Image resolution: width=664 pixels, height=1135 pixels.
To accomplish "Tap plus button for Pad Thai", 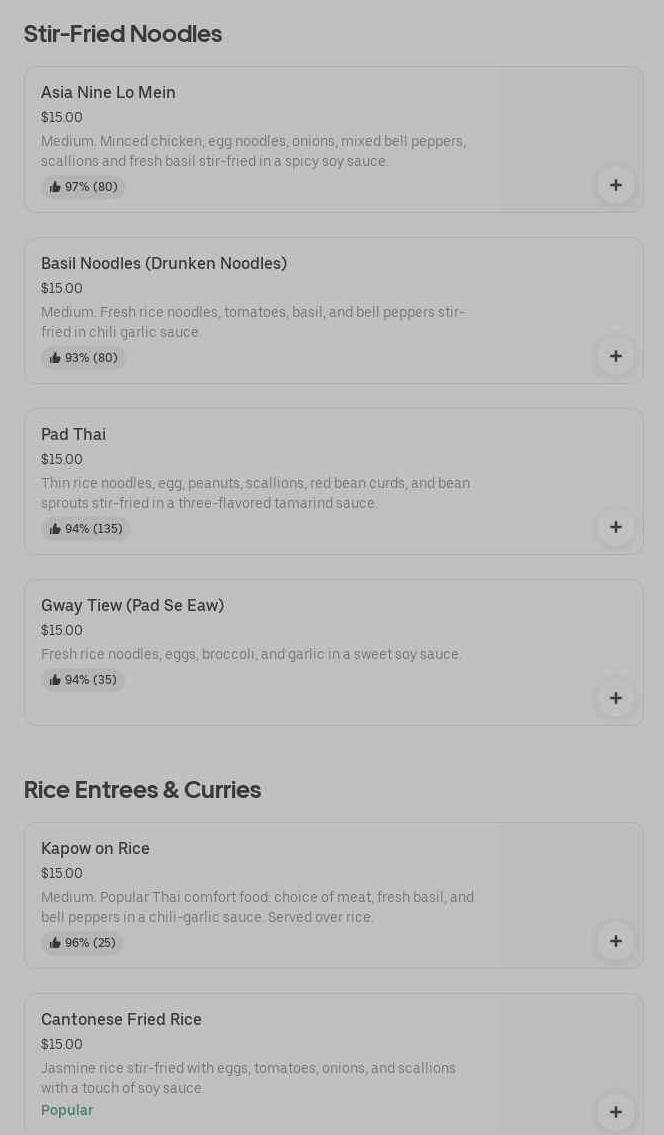I will point(615,527).
